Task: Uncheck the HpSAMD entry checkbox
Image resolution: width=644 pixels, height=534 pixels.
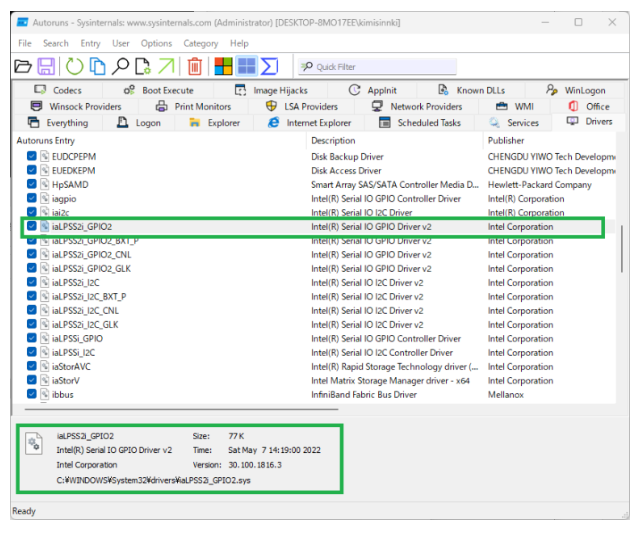Action: tap(32, 184)
